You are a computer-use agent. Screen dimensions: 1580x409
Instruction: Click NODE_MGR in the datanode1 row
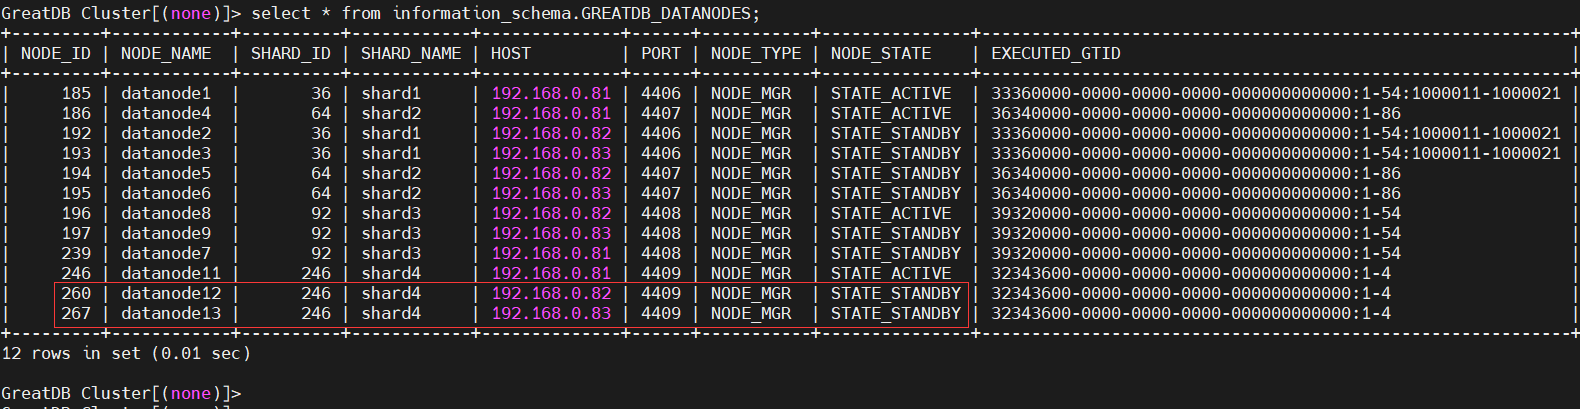[751, 94]
